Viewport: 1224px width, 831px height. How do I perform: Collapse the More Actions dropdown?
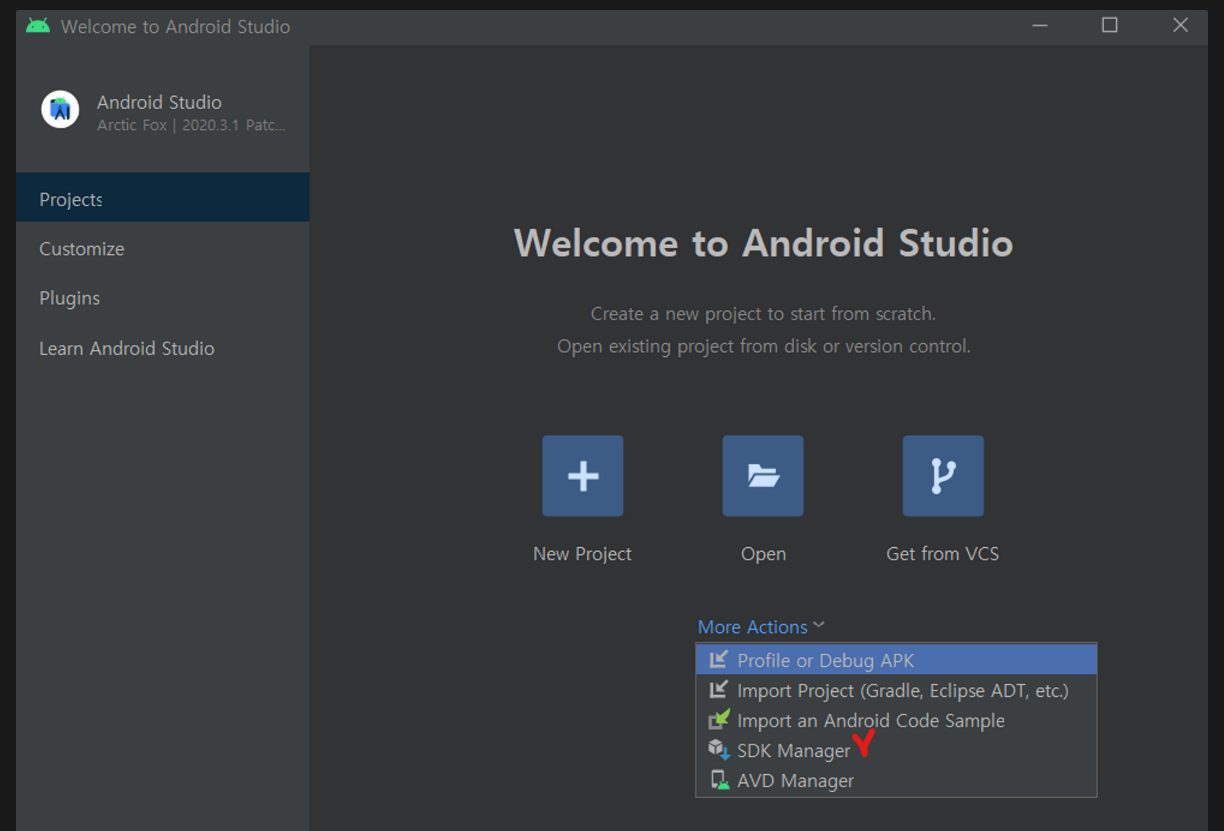point(761,627)
